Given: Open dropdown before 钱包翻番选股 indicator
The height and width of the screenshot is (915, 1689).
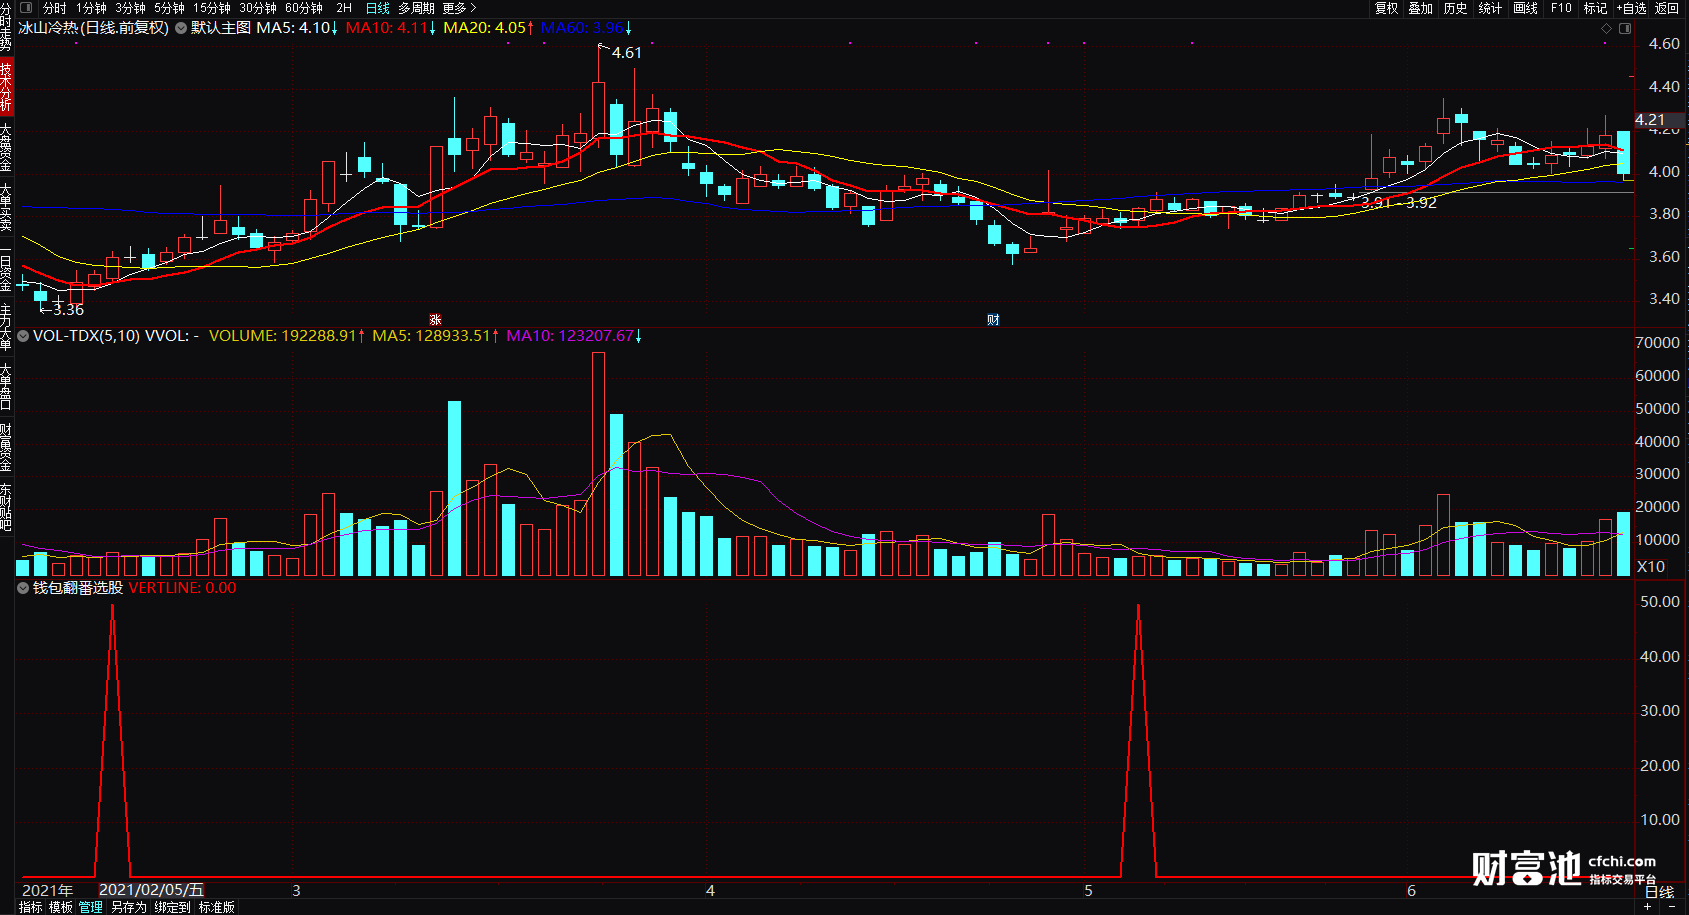Looking at the screenshot, I should tap(23, 588).
